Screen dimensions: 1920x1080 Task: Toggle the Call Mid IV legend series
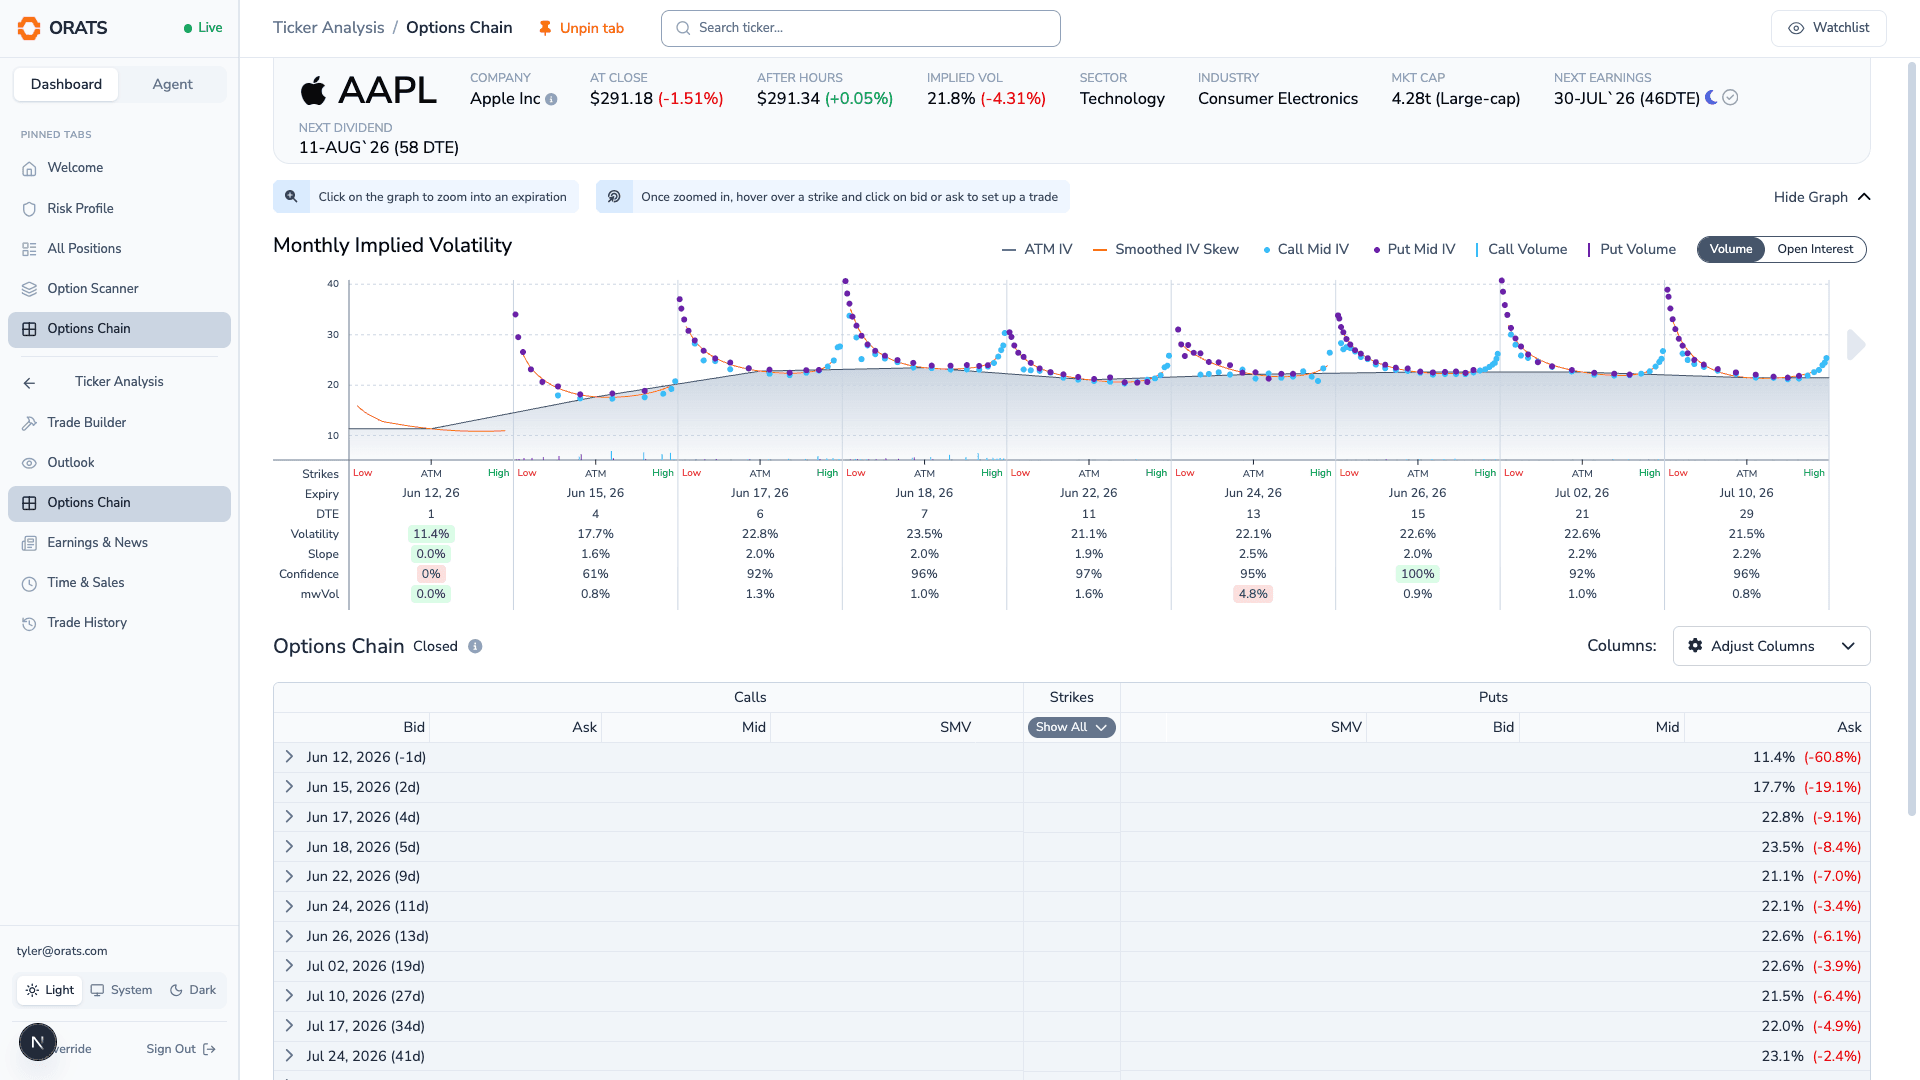tap(1306, 249)
